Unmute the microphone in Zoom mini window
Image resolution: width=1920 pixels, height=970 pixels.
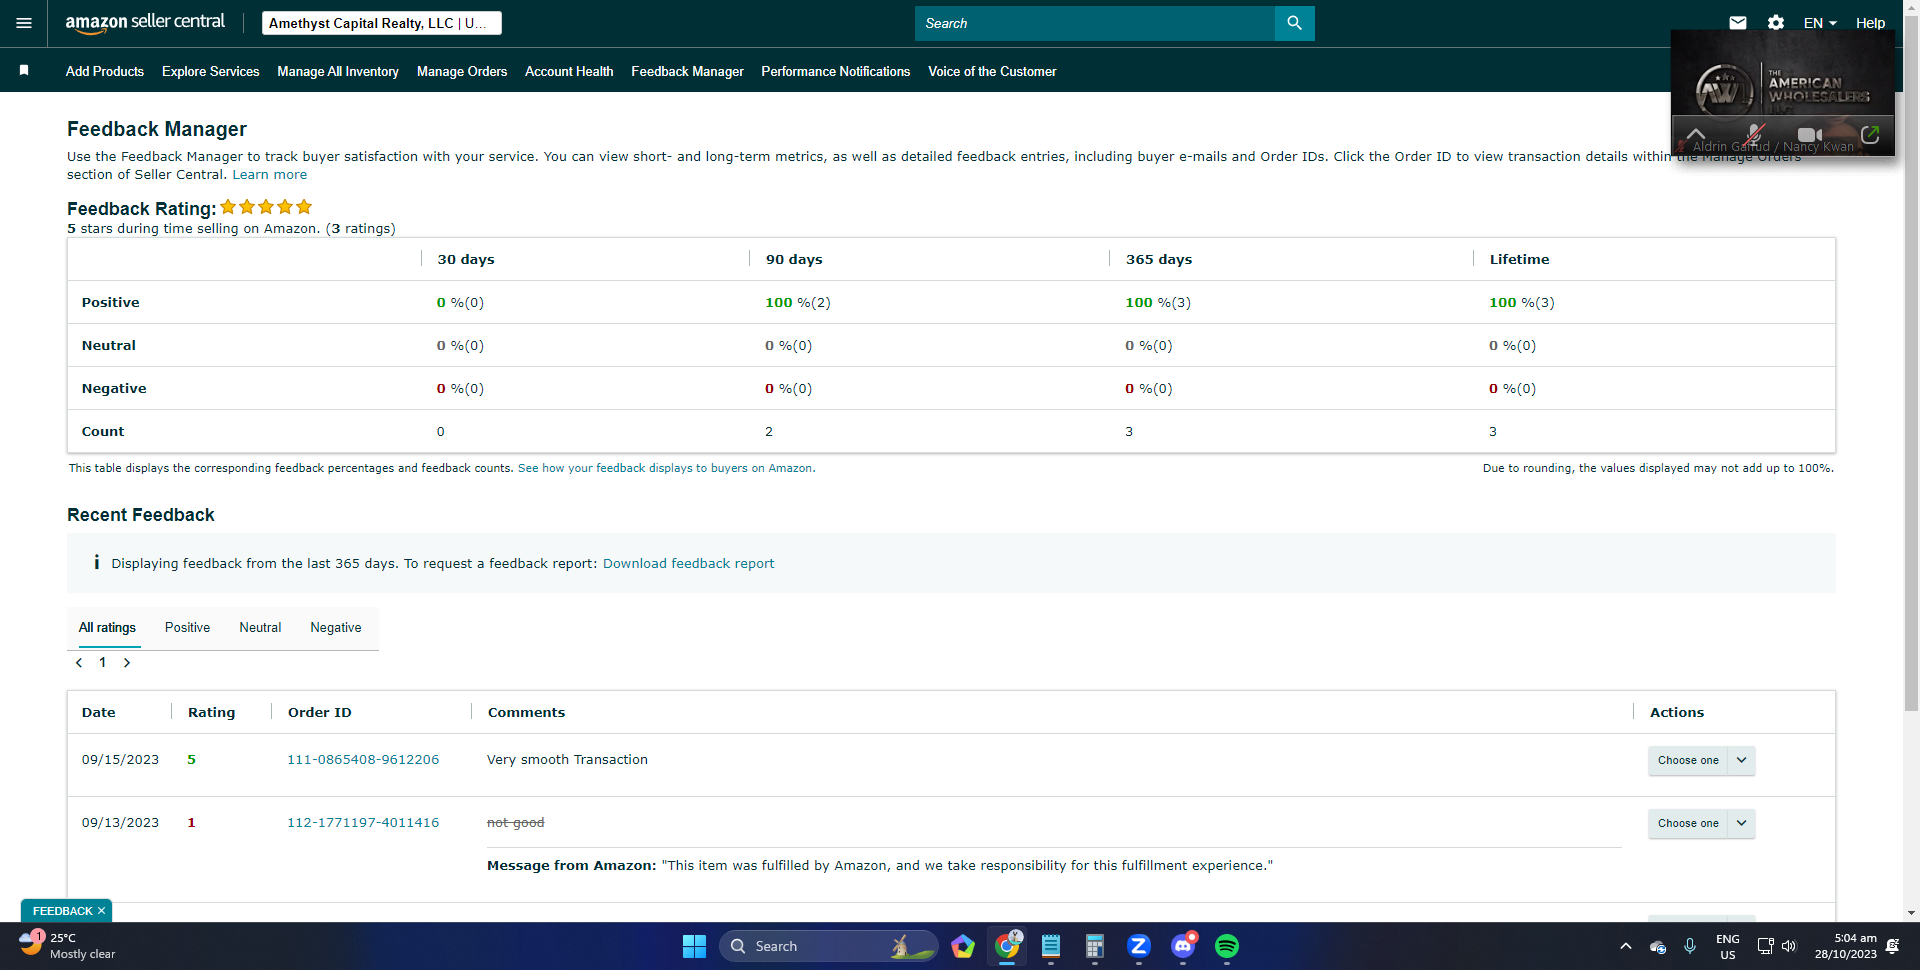tap(1754, 134)
